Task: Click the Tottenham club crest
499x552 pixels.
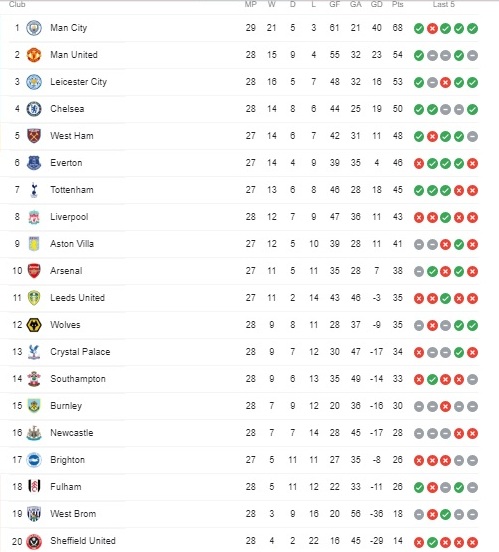Action: (x=34, y=190)
